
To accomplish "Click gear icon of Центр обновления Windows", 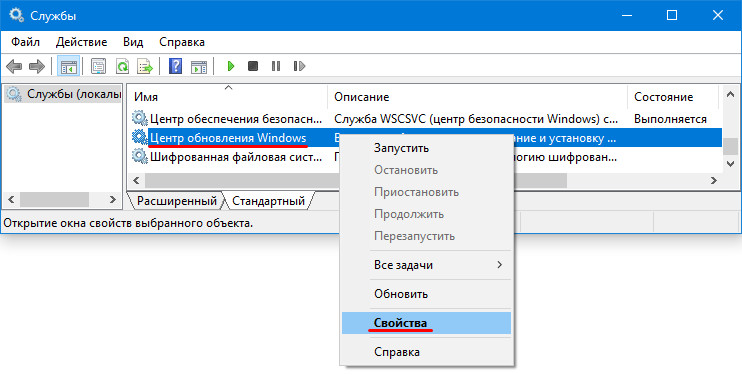I will pyautogui.click(x=139, y=137).
